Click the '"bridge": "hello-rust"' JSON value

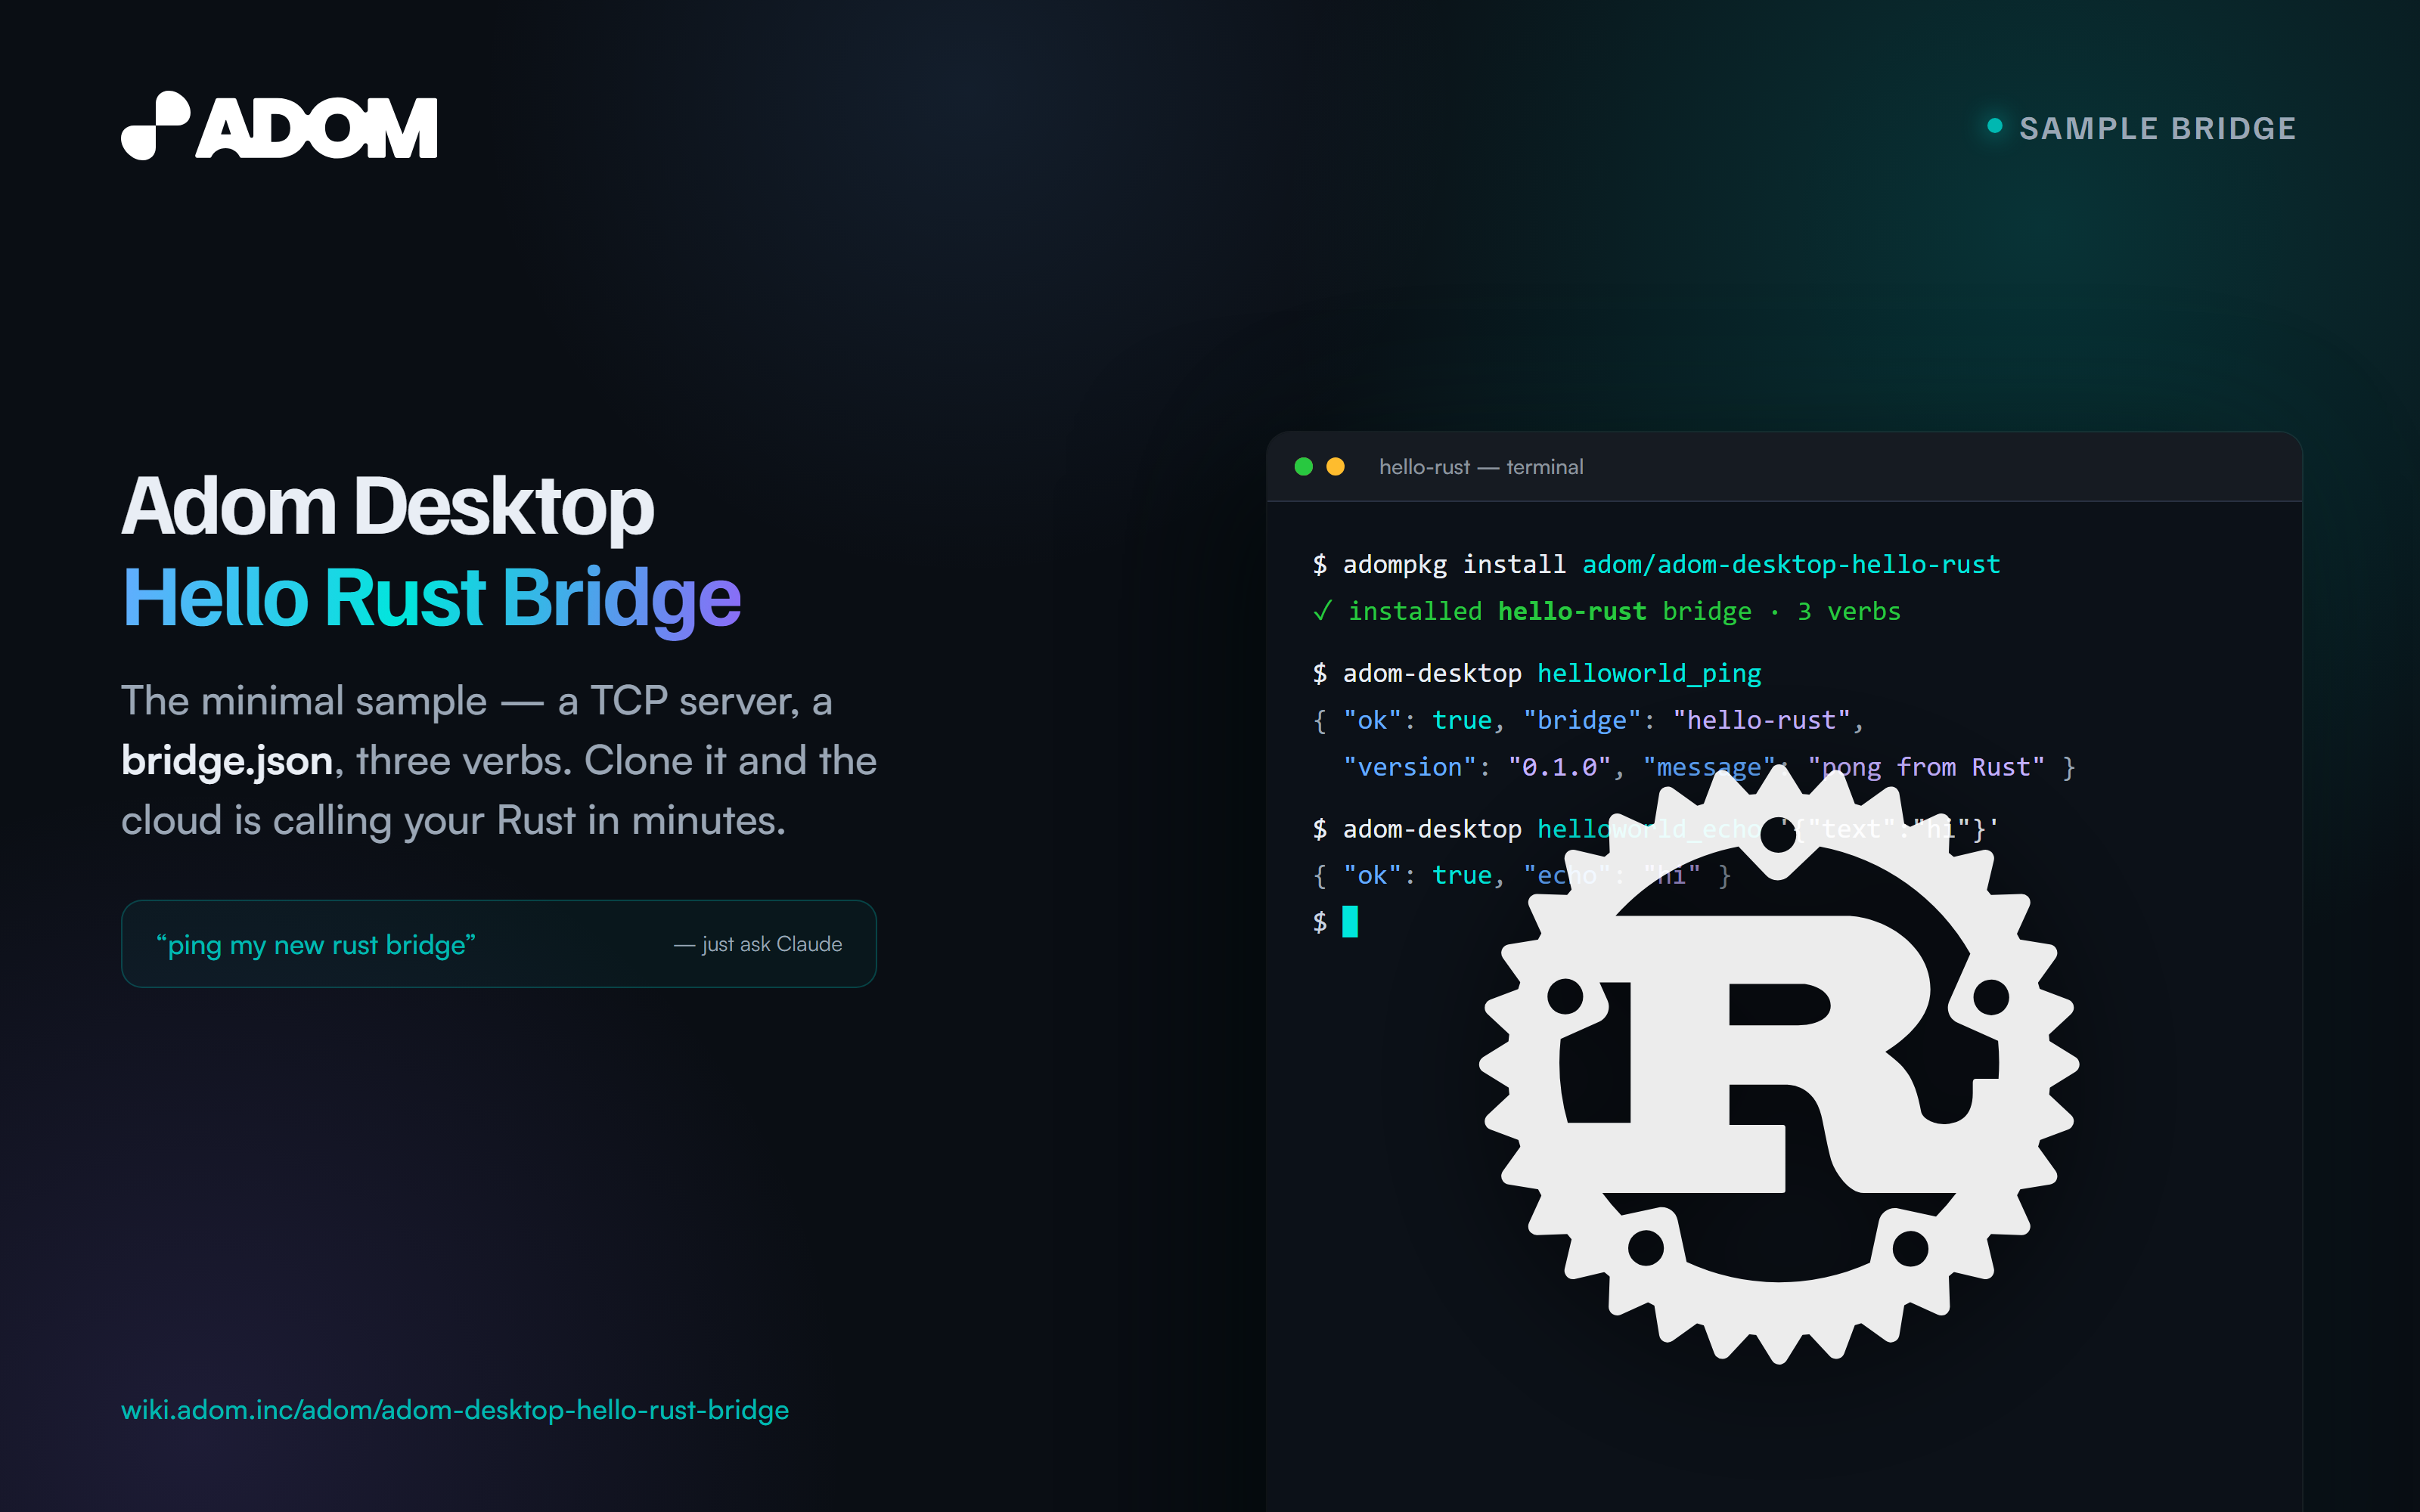(x=1687, y=720)
